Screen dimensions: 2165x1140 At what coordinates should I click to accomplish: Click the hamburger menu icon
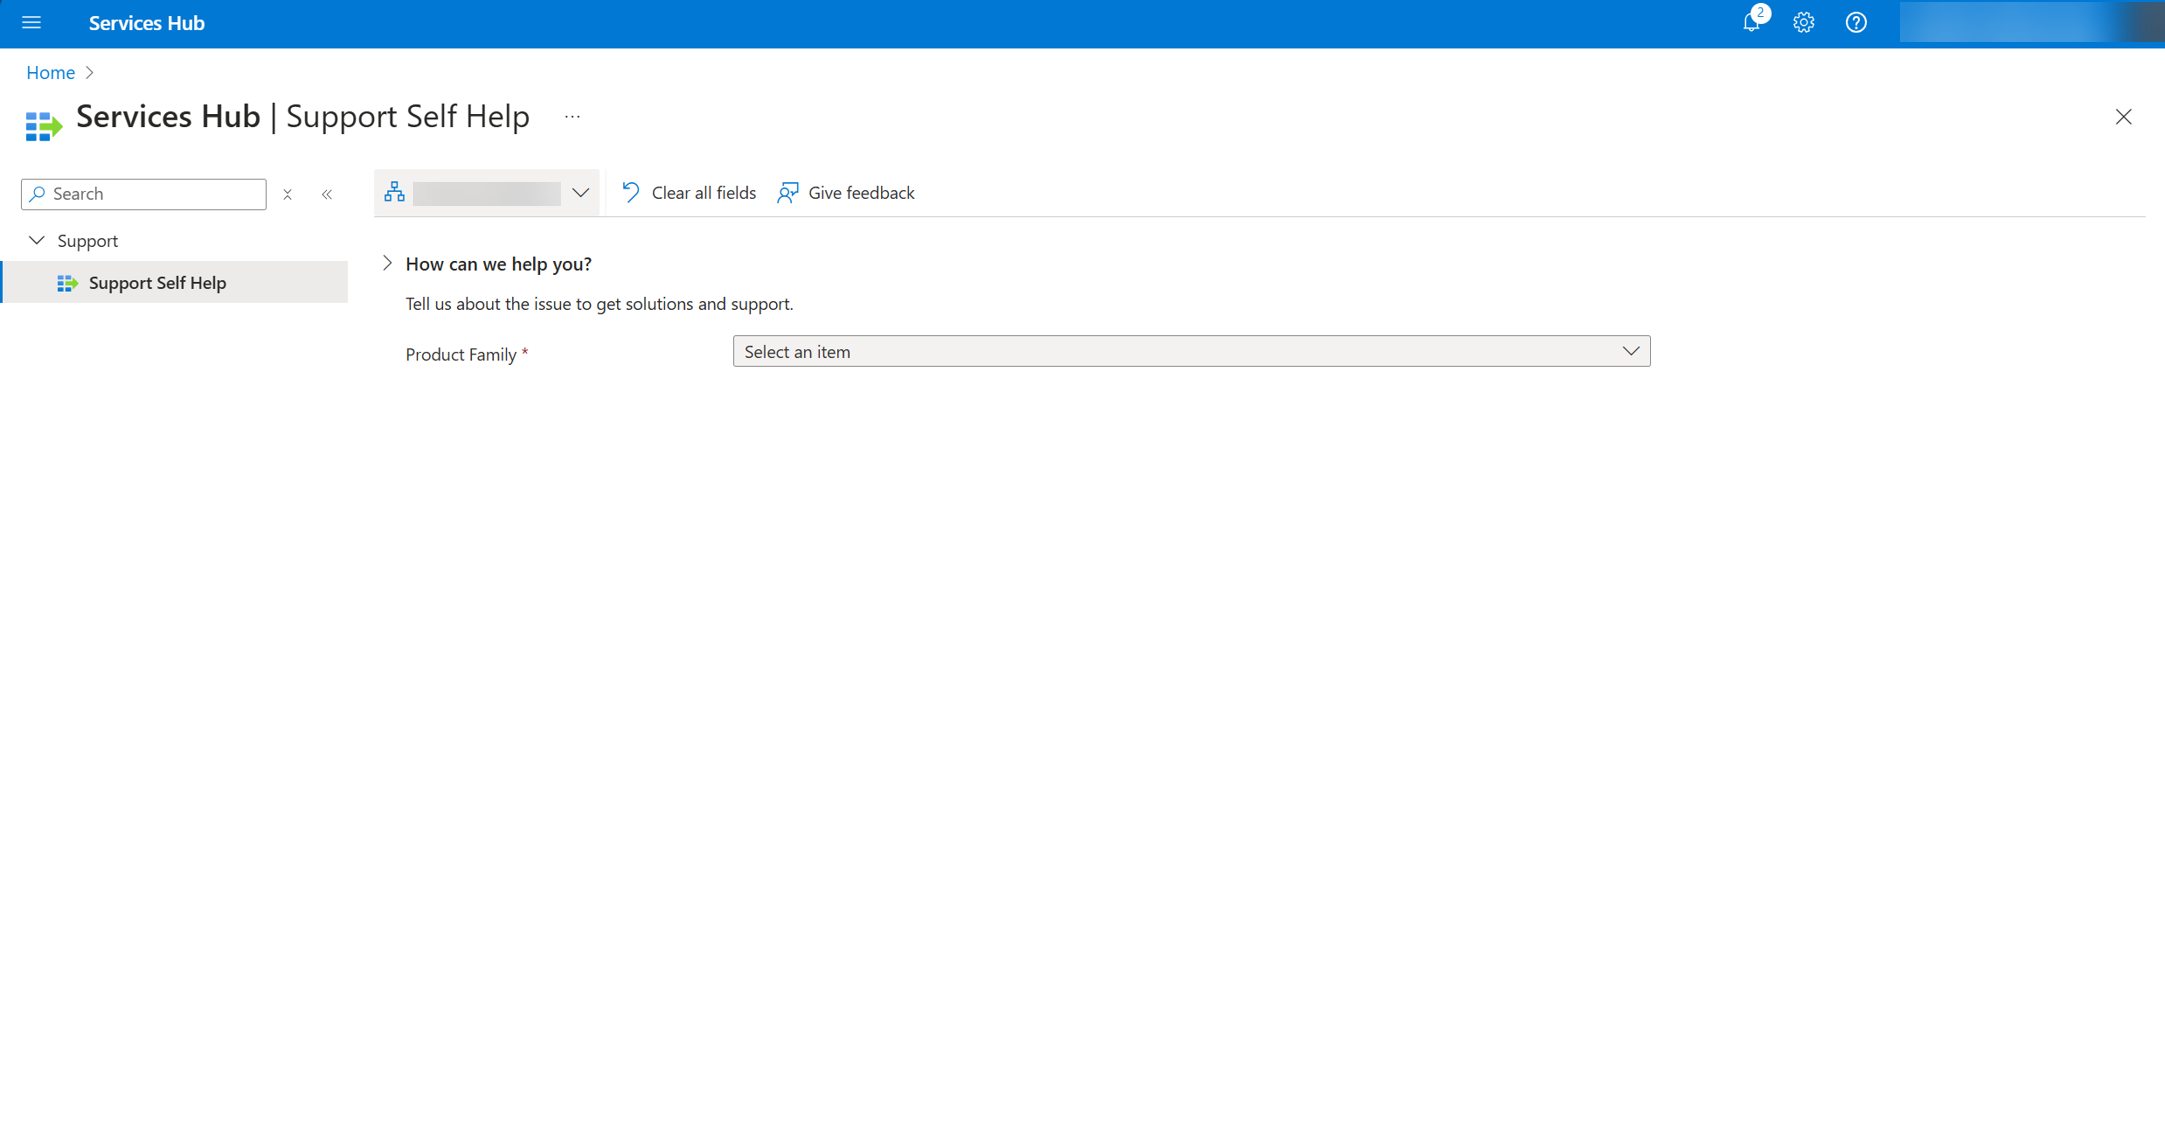click(33, 23)
